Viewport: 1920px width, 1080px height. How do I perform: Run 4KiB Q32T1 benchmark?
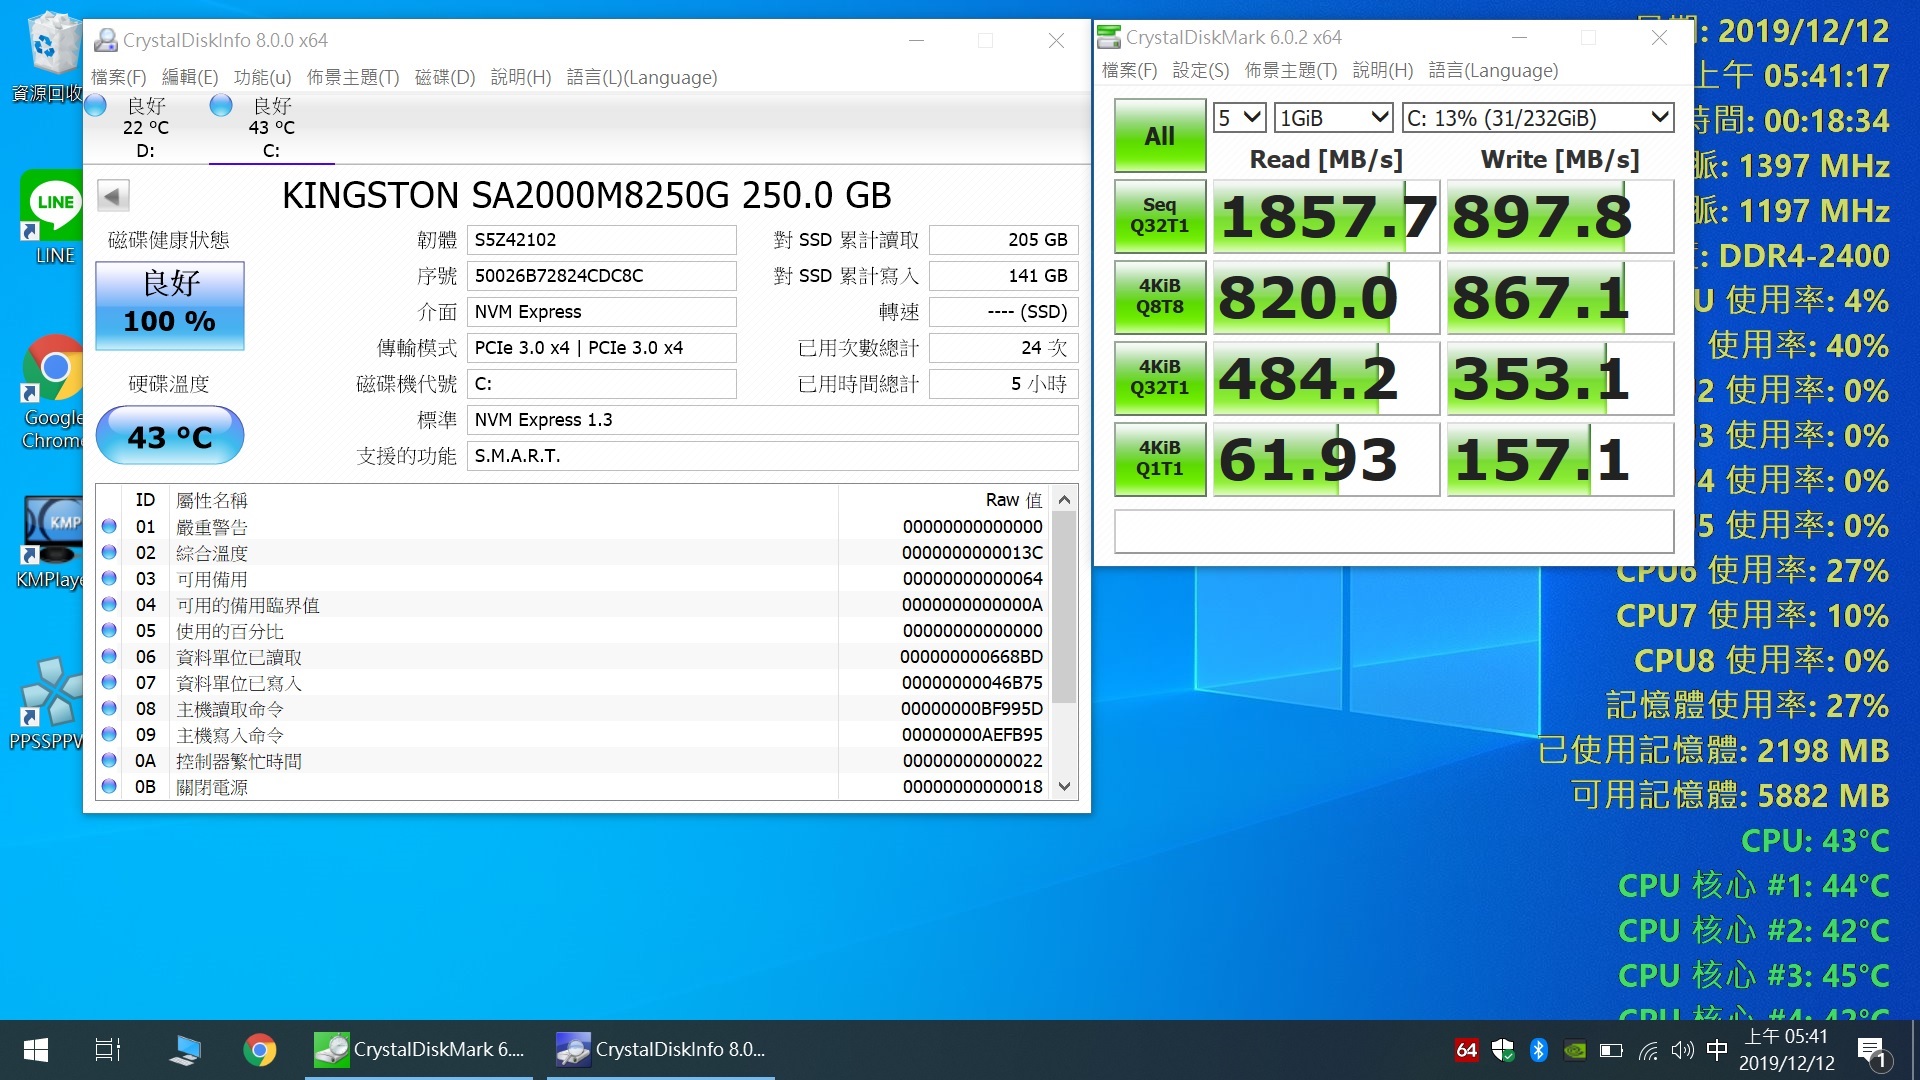tap(1160, 377)
